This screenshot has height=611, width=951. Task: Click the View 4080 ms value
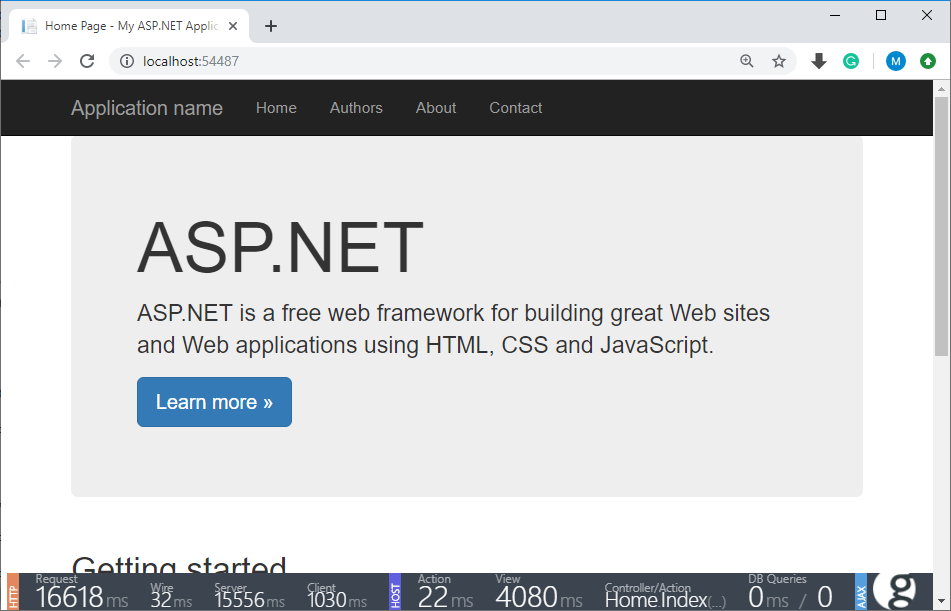[x=539, y=597]
